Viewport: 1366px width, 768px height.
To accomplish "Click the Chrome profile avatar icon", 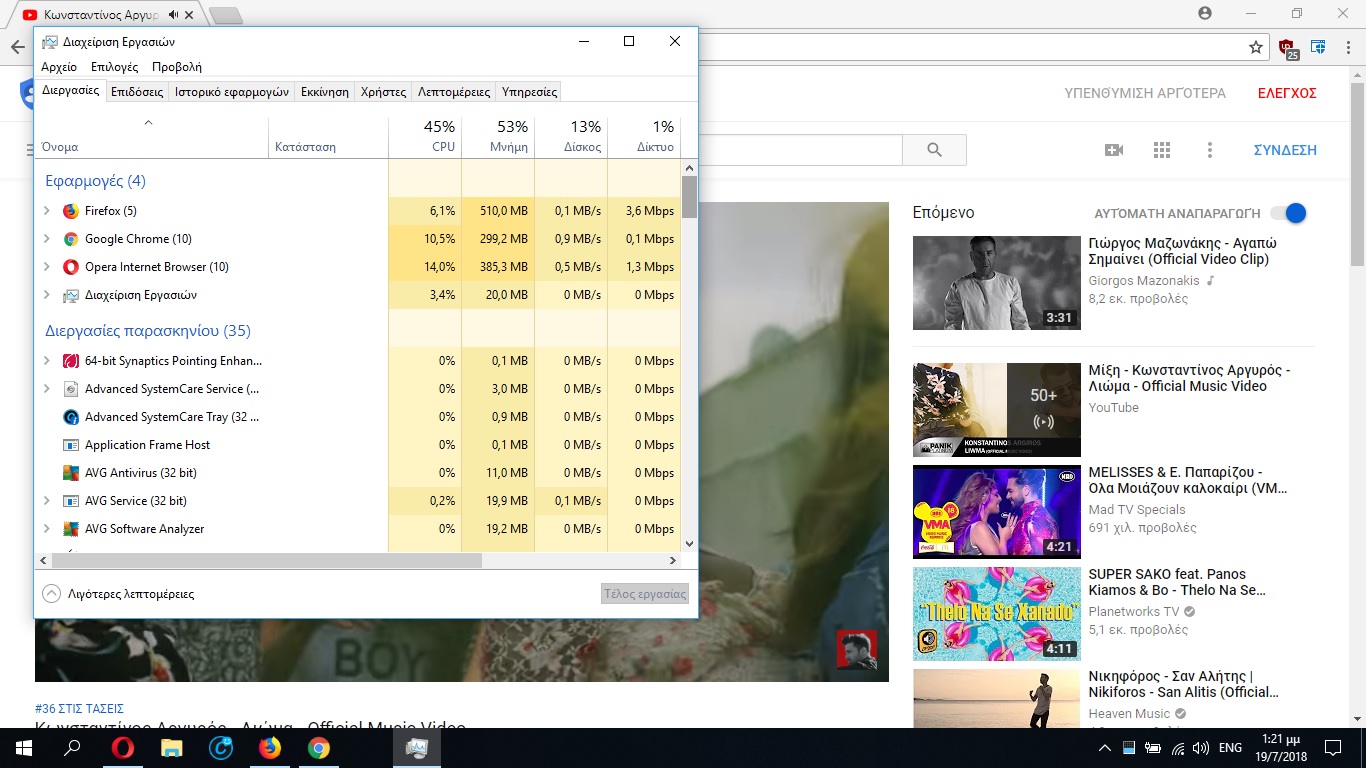I will tap(1205, 13).
